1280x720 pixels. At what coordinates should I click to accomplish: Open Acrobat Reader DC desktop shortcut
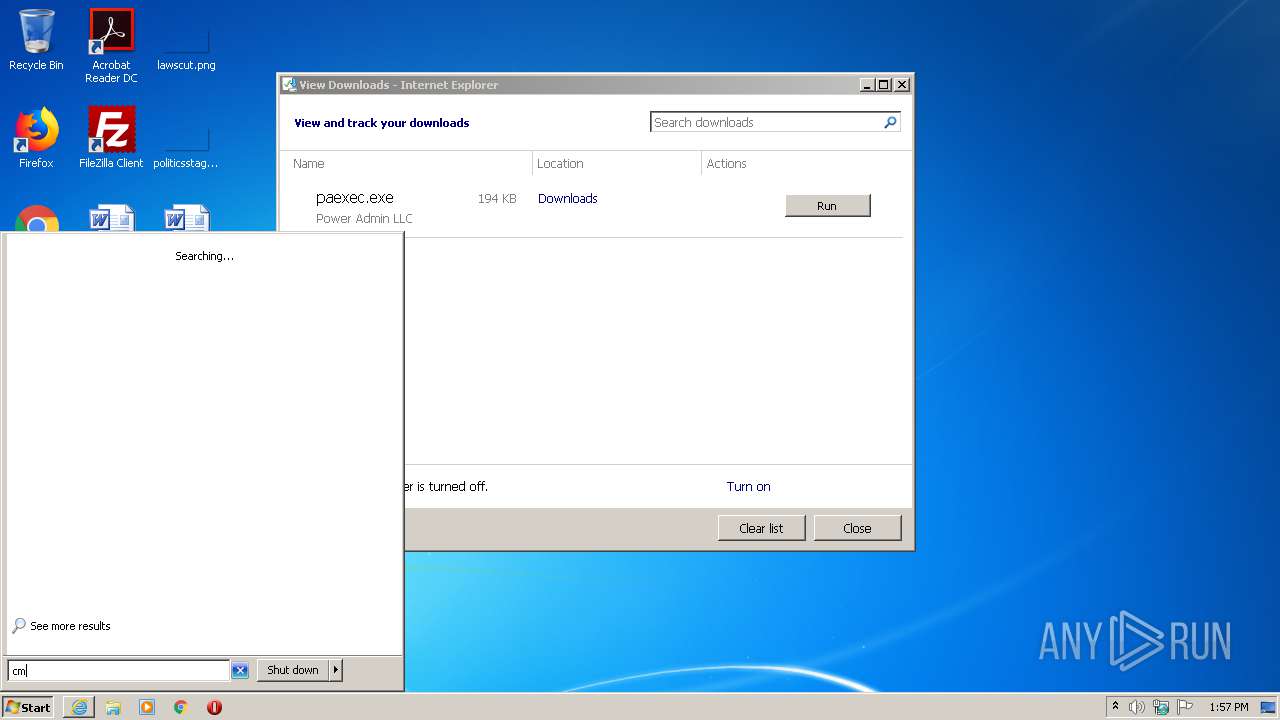pos(111,46)
